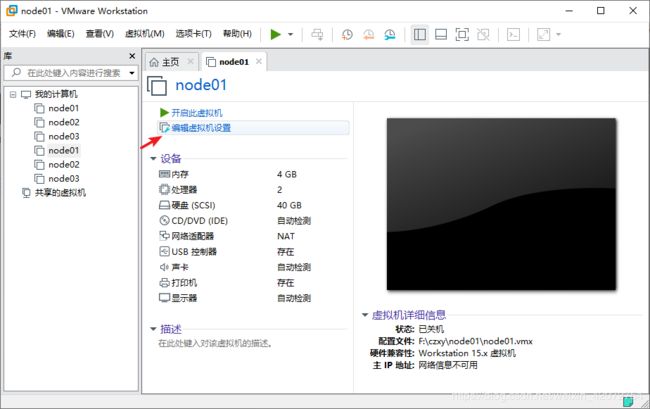The image size is (650, 409).
Task: Collapse the 我的计算机 tree node
Action: coord(13,94)
